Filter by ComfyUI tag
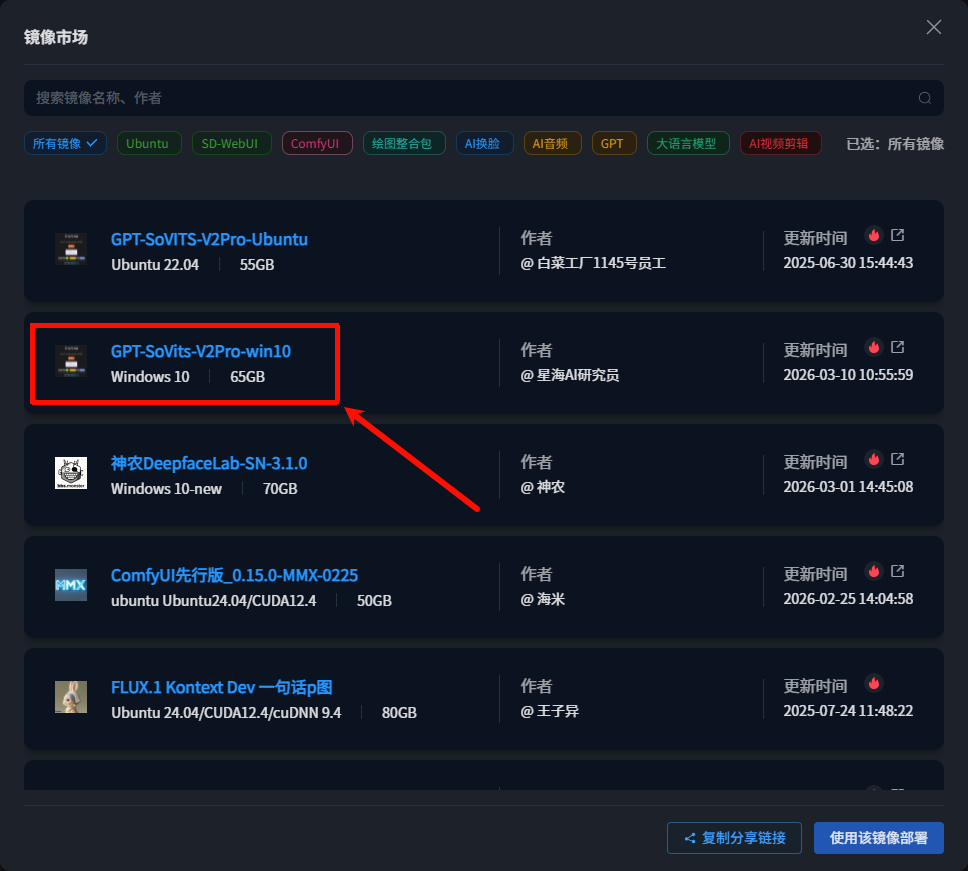 [x=317, y=143]
